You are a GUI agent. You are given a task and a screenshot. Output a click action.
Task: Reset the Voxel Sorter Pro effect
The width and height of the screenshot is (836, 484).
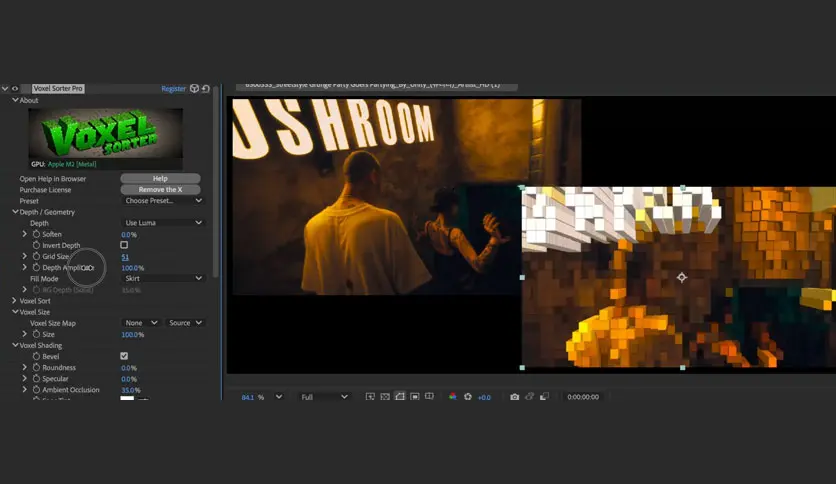click(x=205, y=88)
